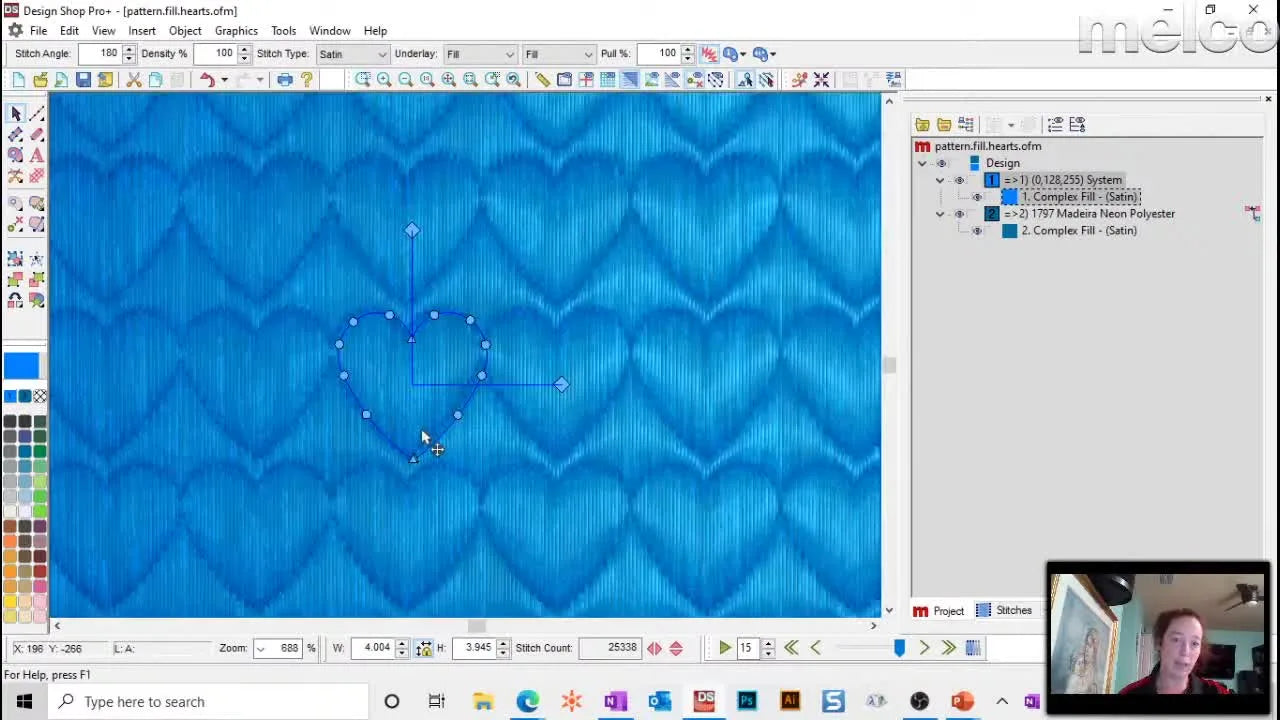Collapse the Design tree node
The image size is (1280, 720).
pyautogui.click(x=922, y=163)
